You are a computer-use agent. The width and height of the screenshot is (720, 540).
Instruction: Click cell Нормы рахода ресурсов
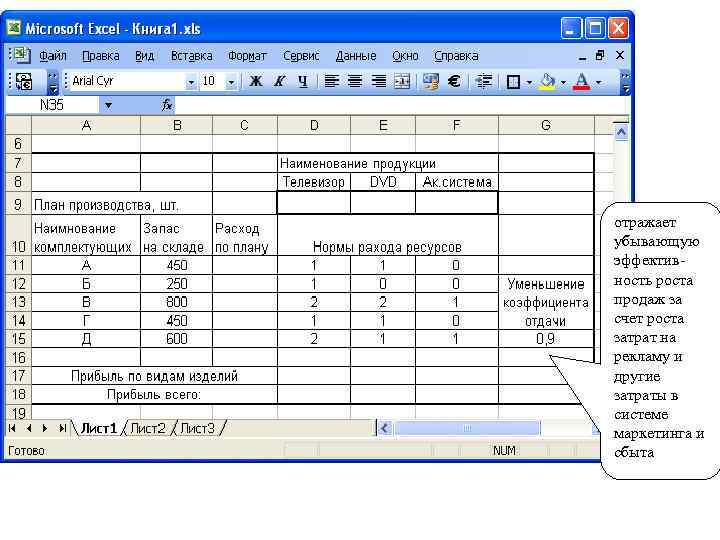click(x=388, y=235)
